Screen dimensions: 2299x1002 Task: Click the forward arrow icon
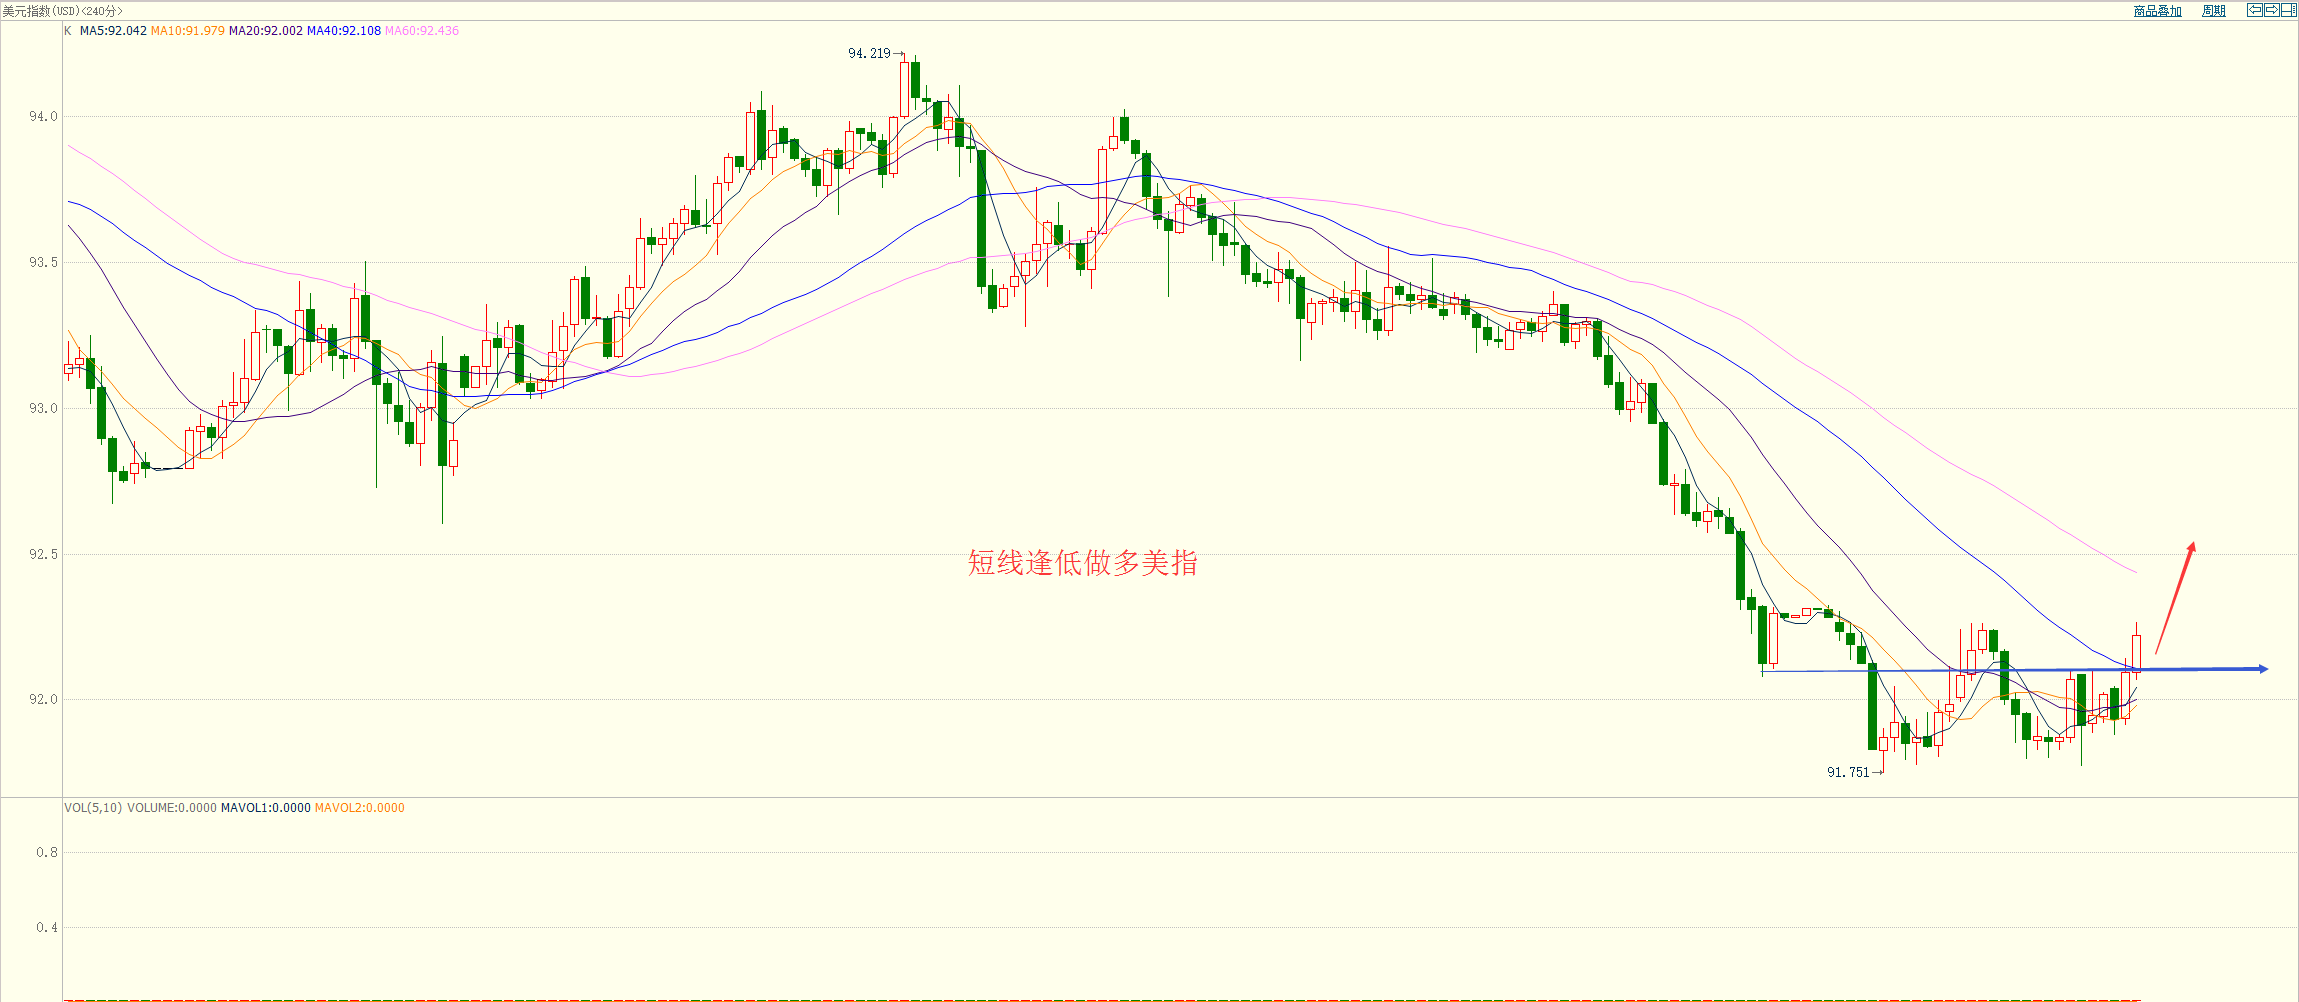click(2271, 10)
